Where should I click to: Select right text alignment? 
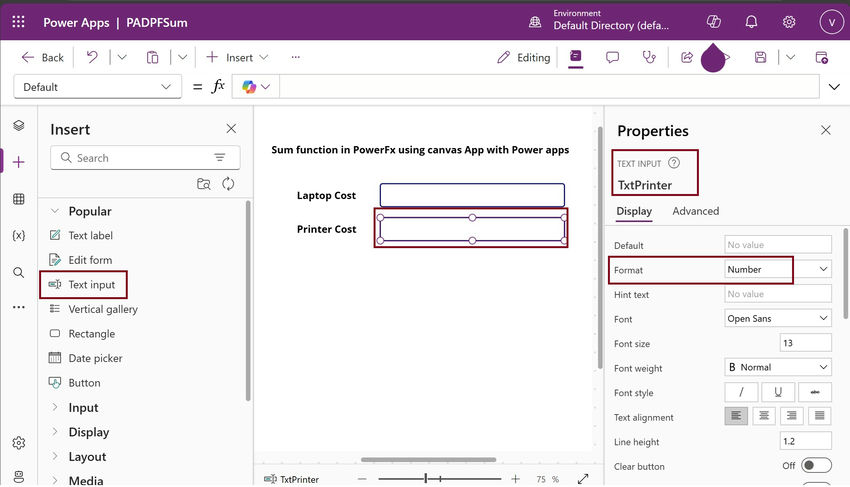[791, 416]
